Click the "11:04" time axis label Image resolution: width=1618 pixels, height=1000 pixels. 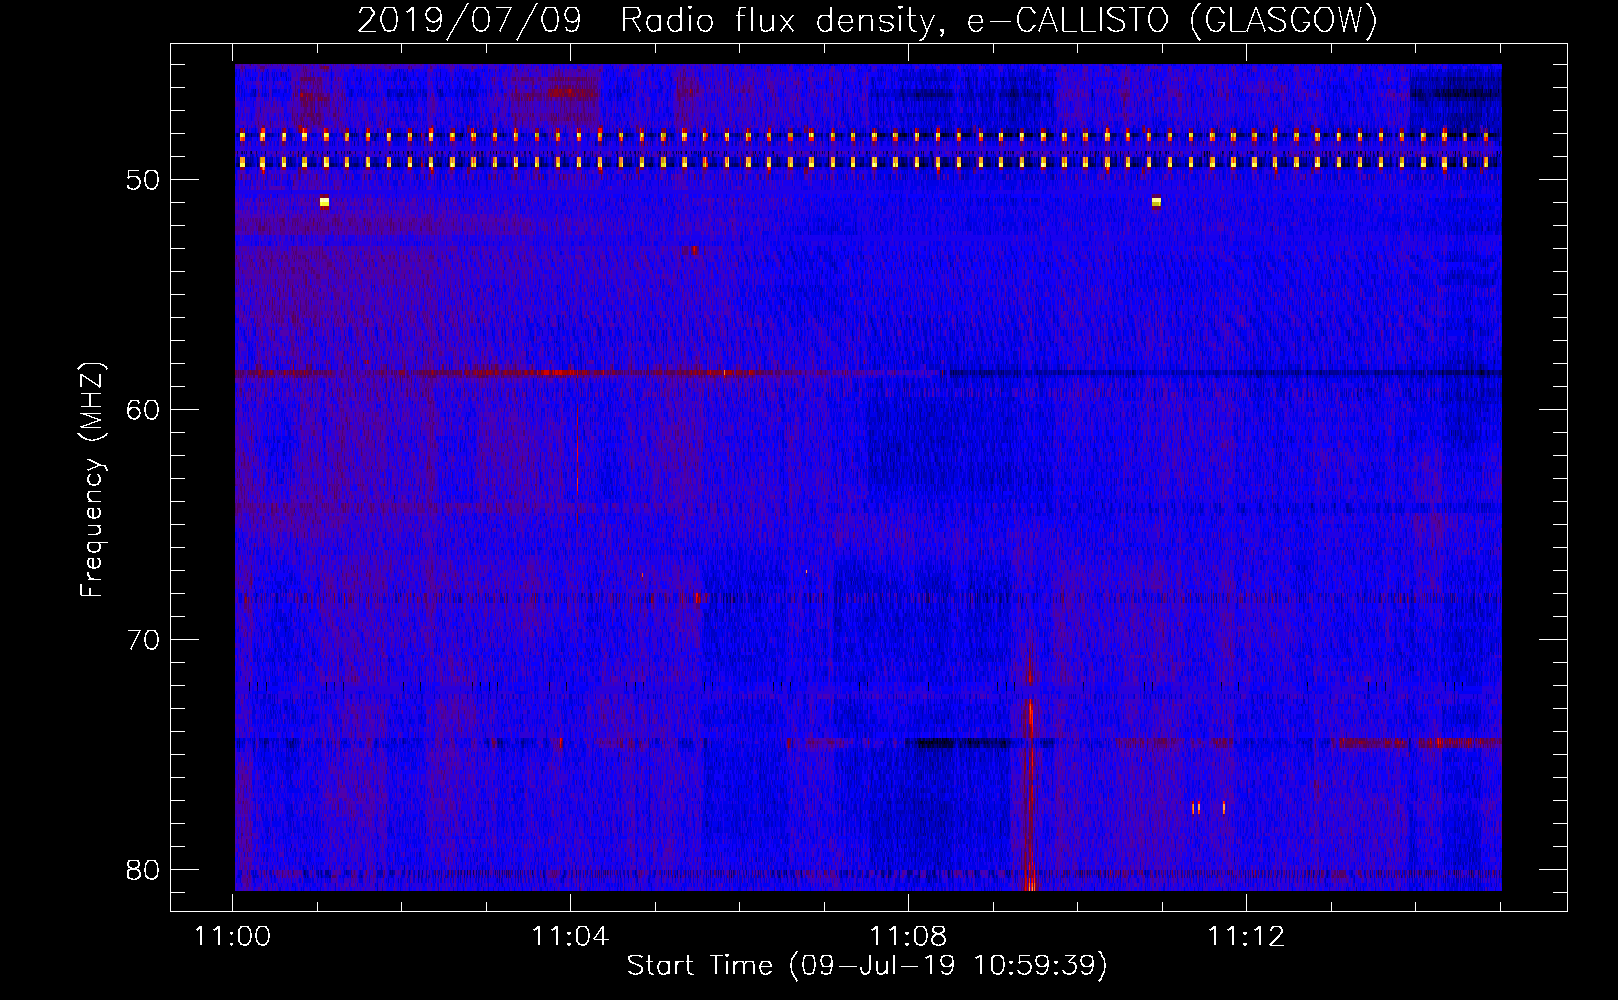pyautogui.click(x=570, y=937)
